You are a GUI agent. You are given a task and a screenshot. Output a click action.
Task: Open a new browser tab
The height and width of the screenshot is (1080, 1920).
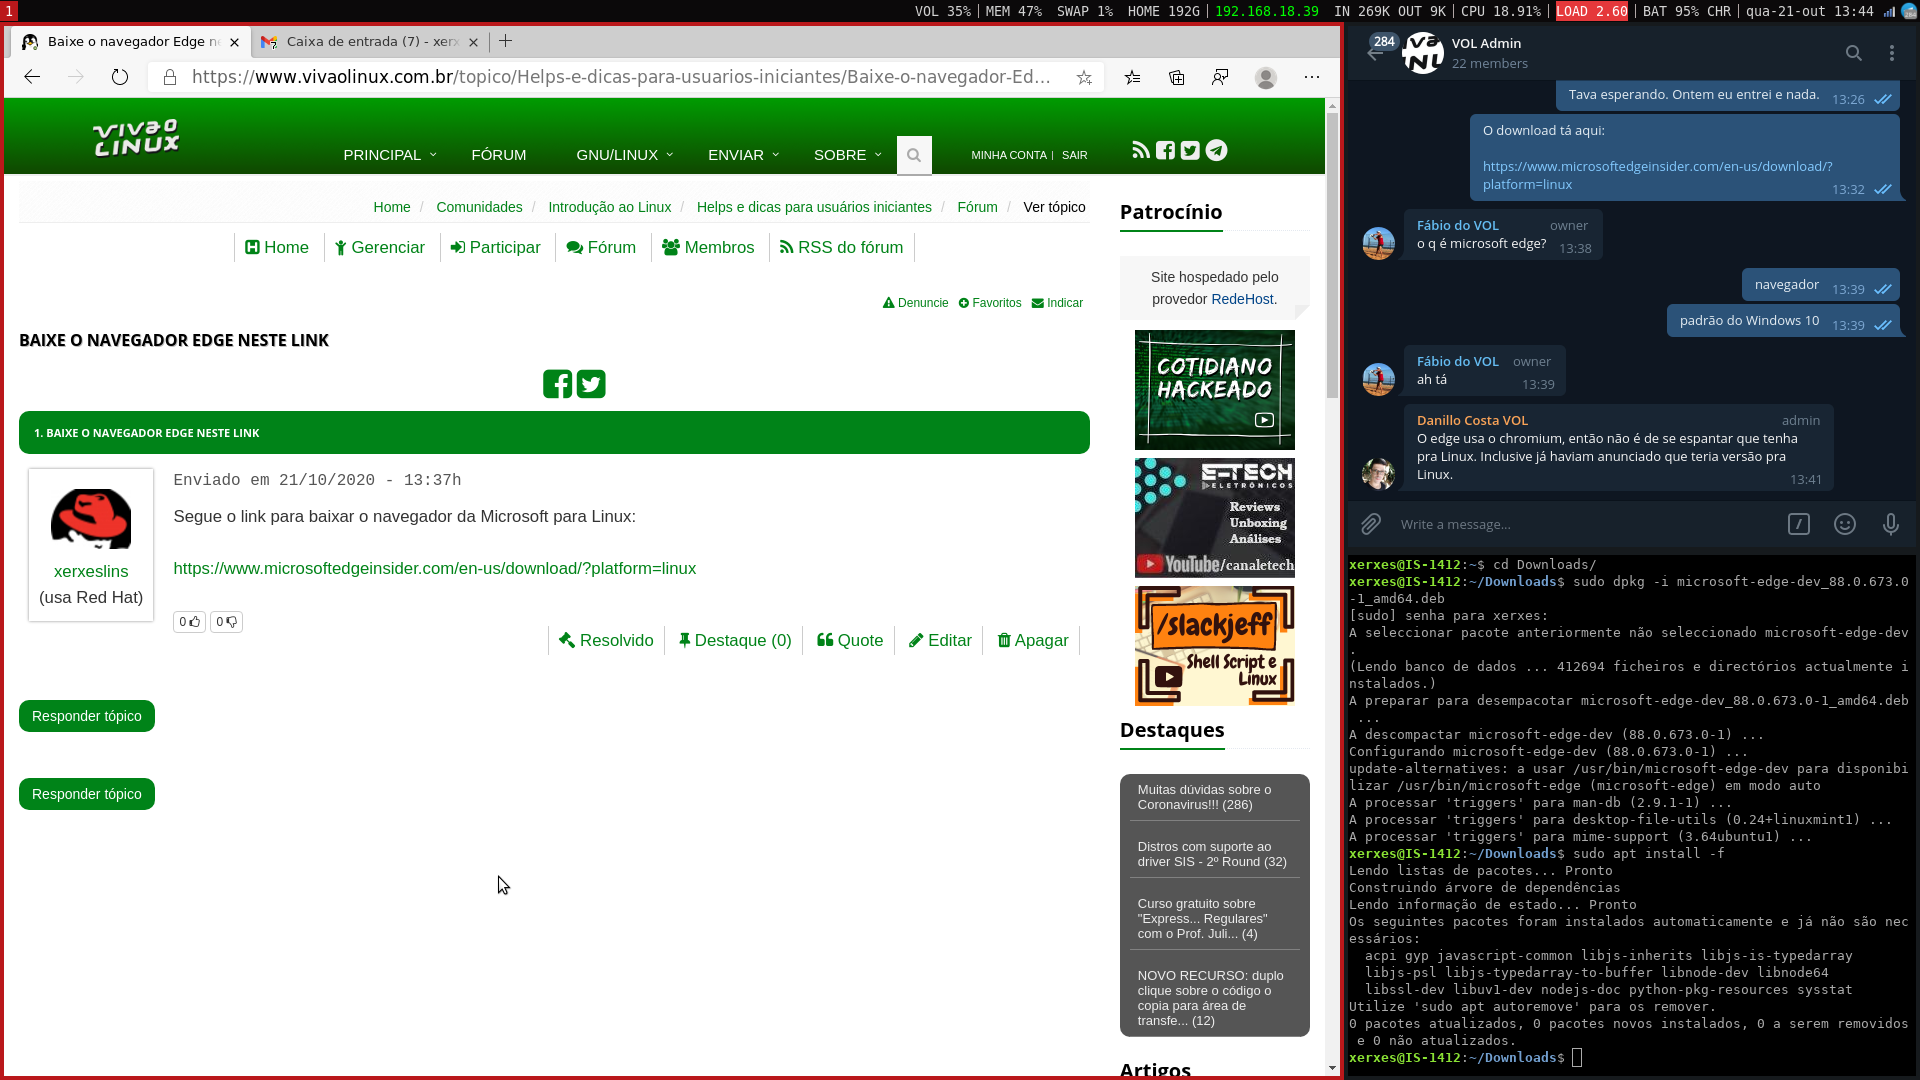(506, 41)
